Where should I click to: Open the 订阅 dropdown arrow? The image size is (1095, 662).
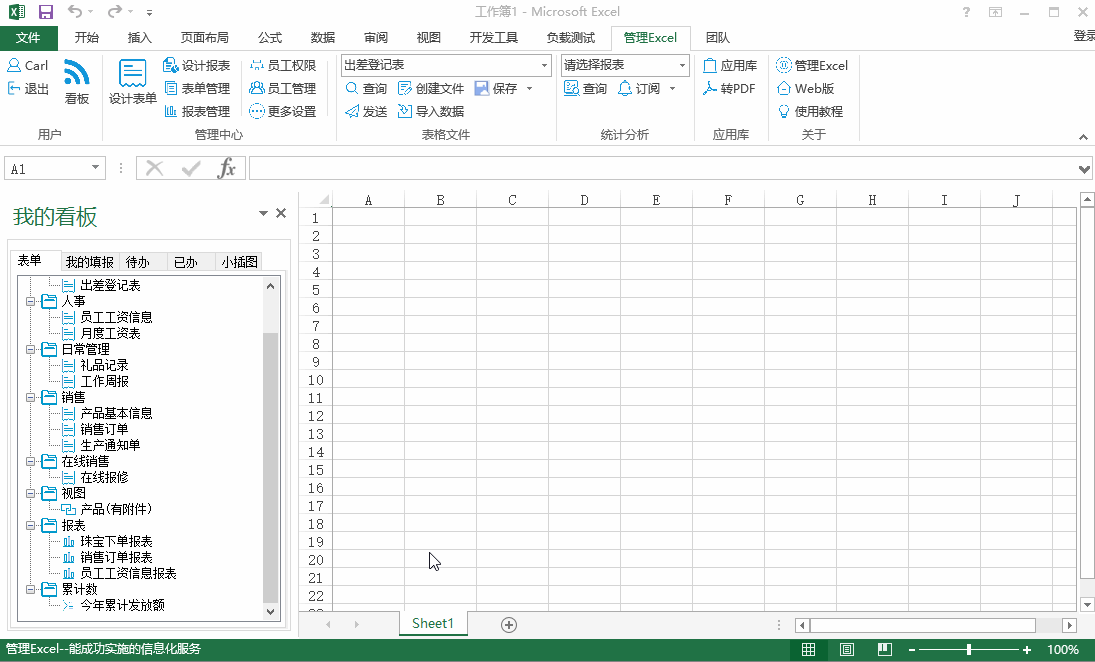pyautogui.click(x=673, y=89)
